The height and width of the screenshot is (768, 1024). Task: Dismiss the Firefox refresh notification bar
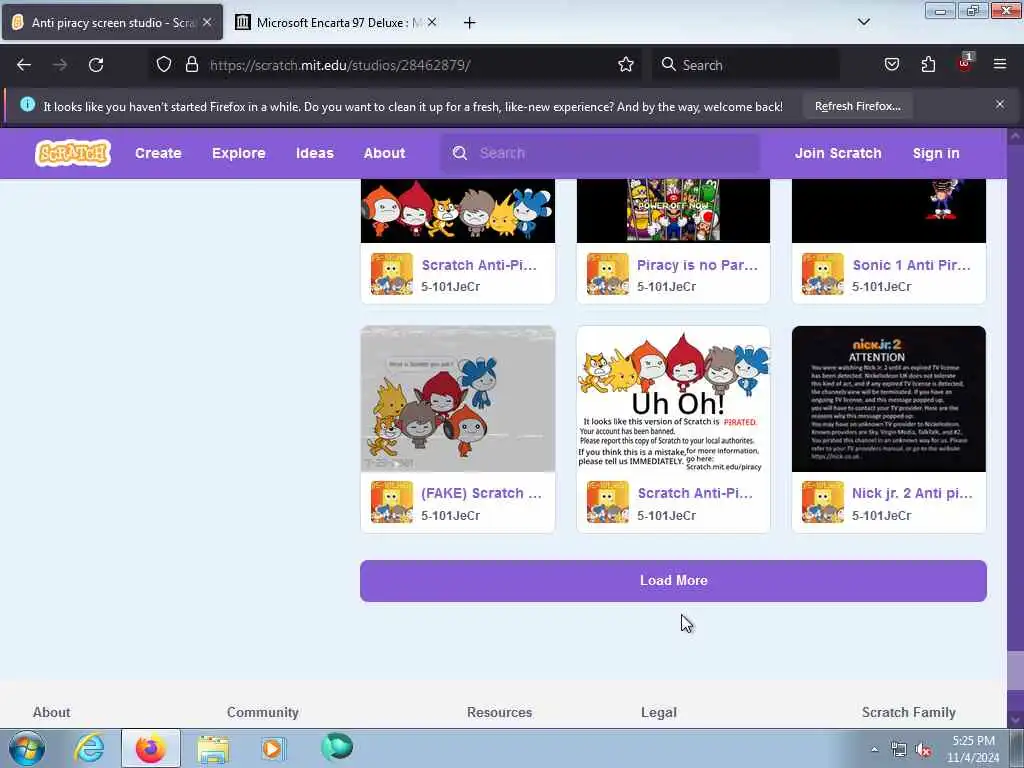(x=1000, y=104)
